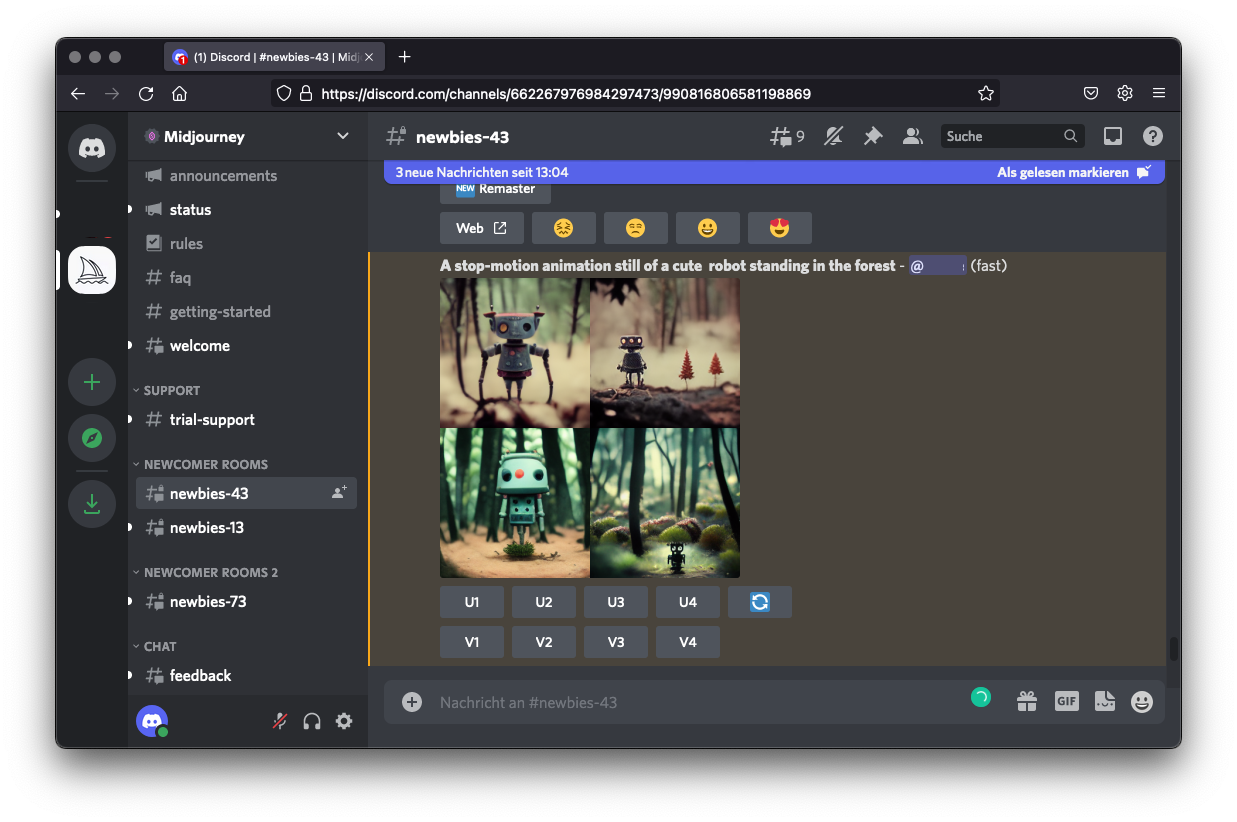Toggle headphones deafen in user panel
1237x822 pixels.
click(x=312, y=721)
